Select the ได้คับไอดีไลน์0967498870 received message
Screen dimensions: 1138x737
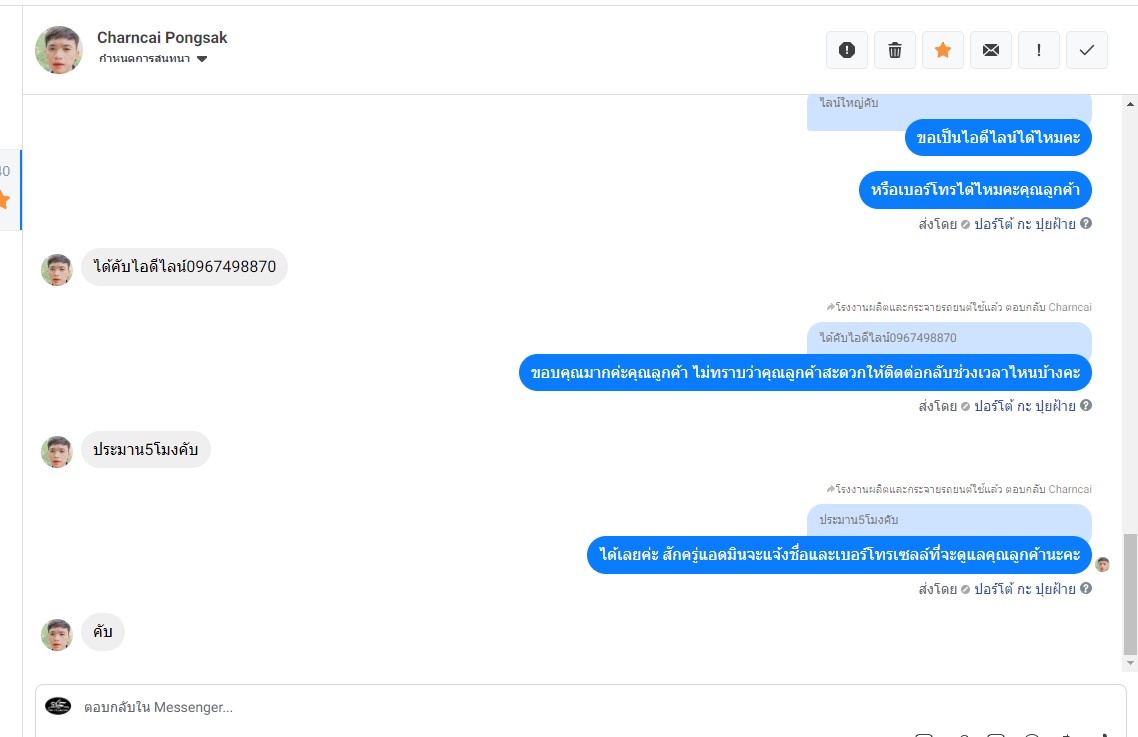184,266
